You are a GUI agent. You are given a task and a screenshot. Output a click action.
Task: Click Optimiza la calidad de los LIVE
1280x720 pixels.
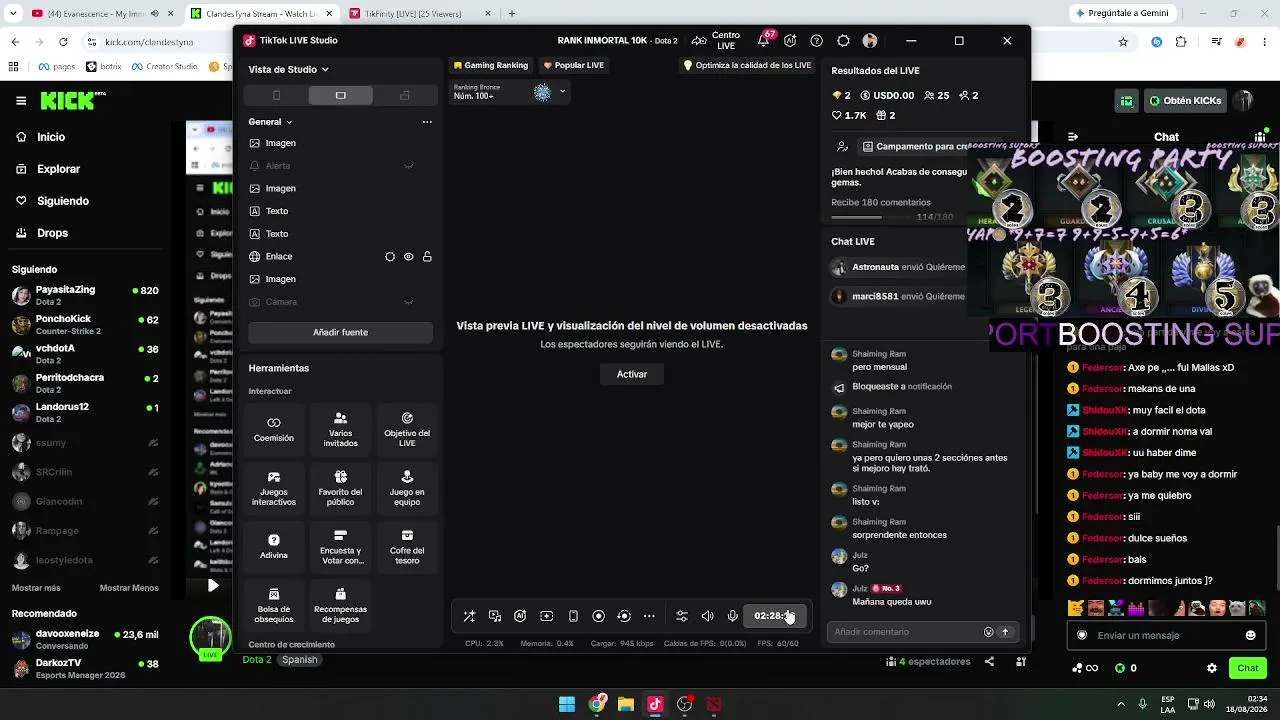click(747, 65)
